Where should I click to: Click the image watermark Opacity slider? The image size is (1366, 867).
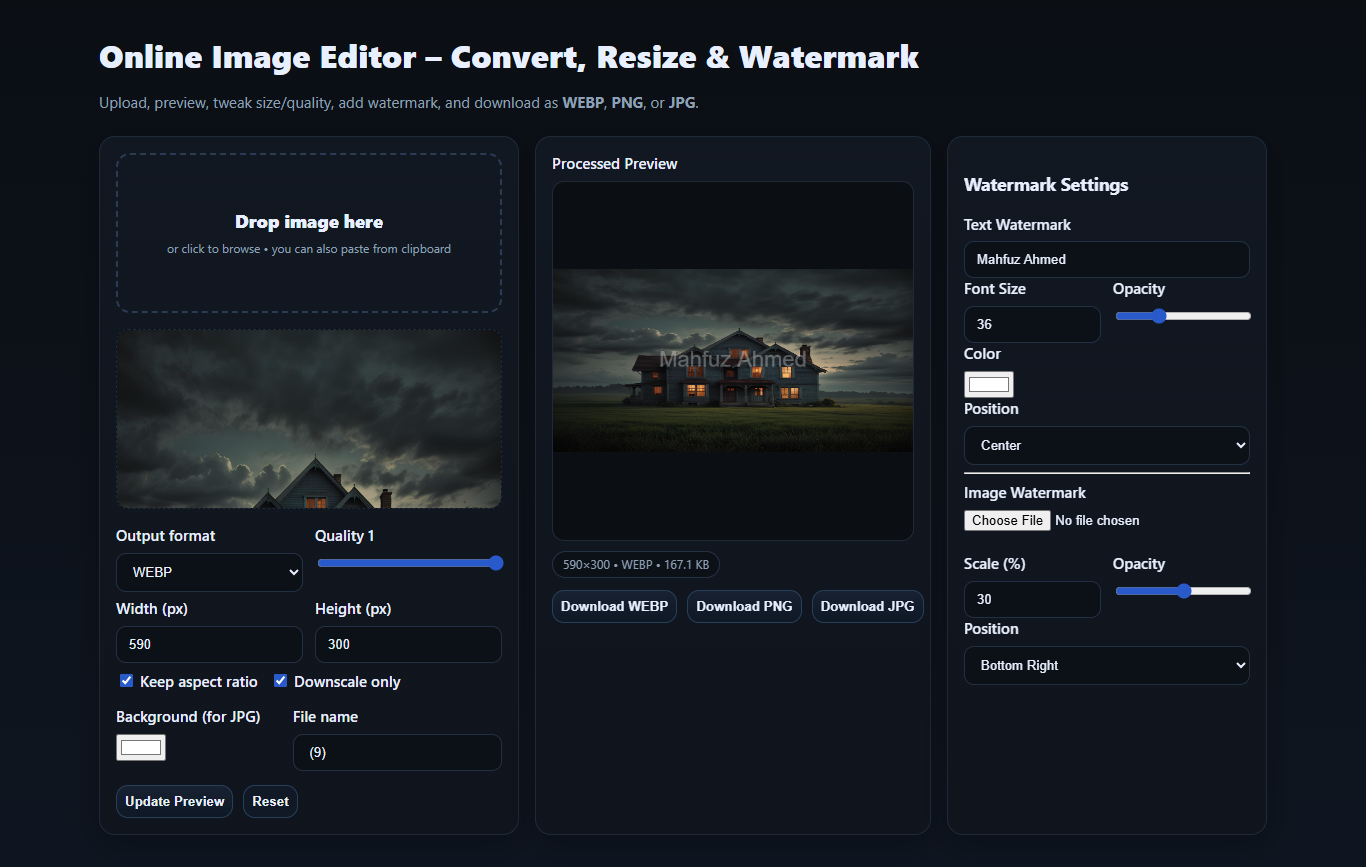click(x=1183, y=591)
